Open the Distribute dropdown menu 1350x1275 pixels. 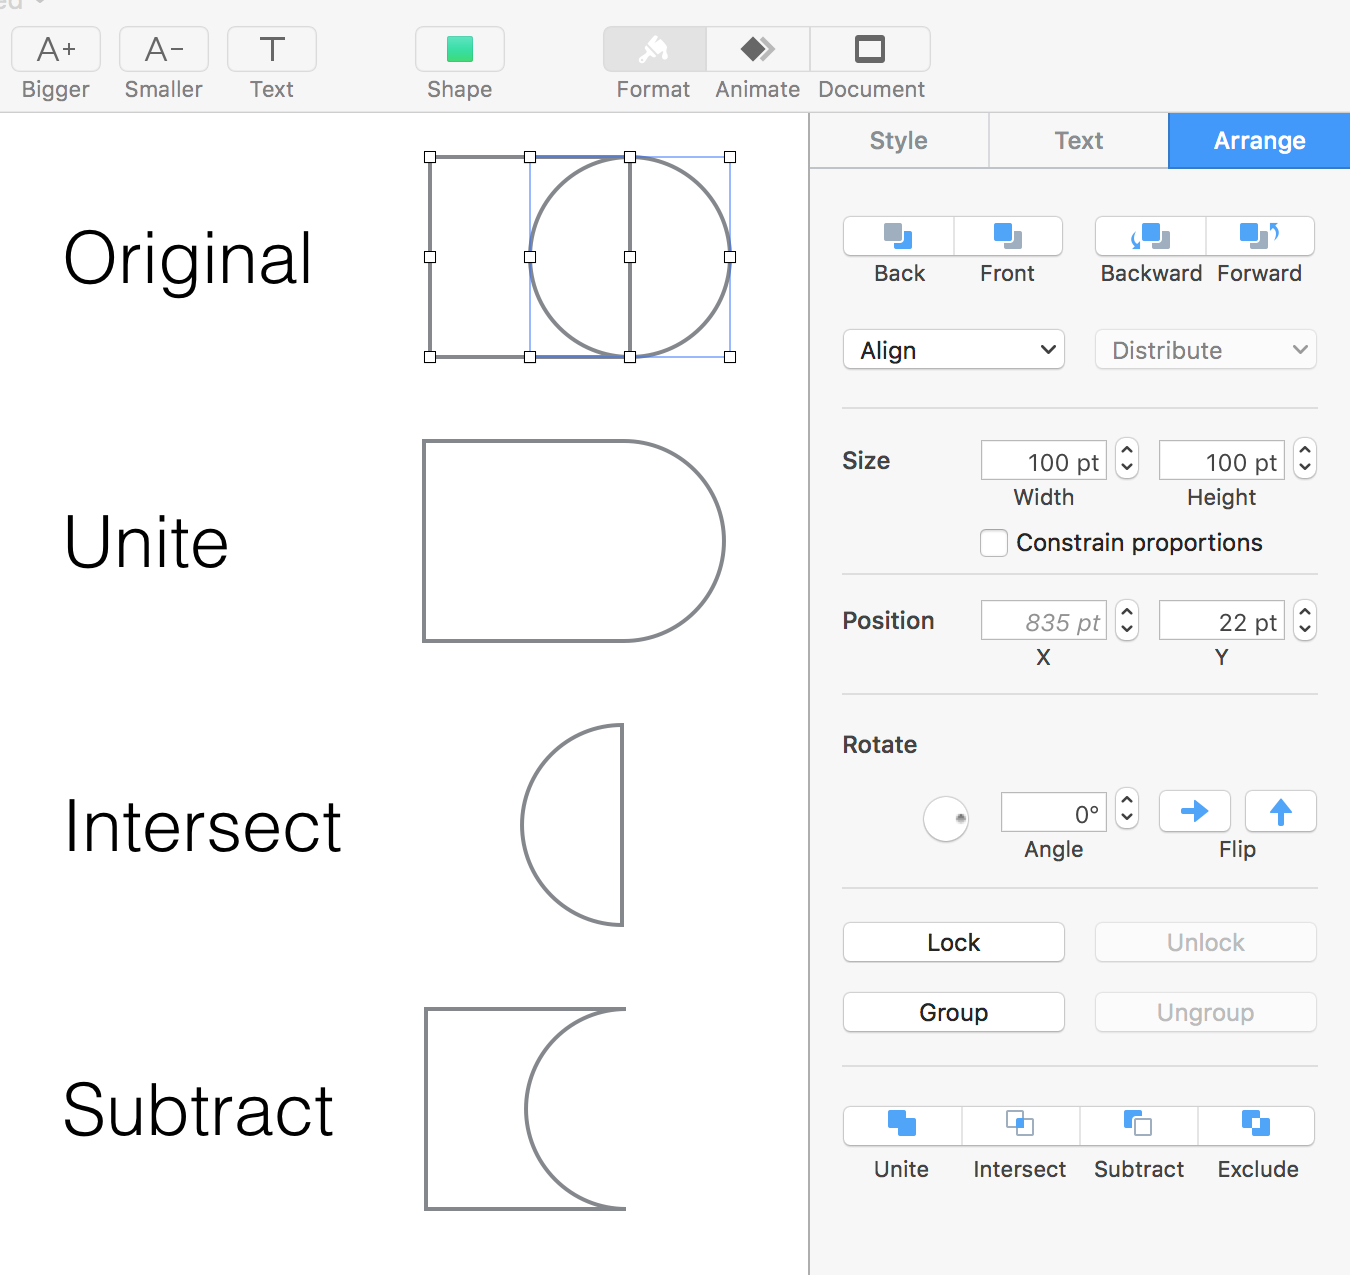[1204, 349]
